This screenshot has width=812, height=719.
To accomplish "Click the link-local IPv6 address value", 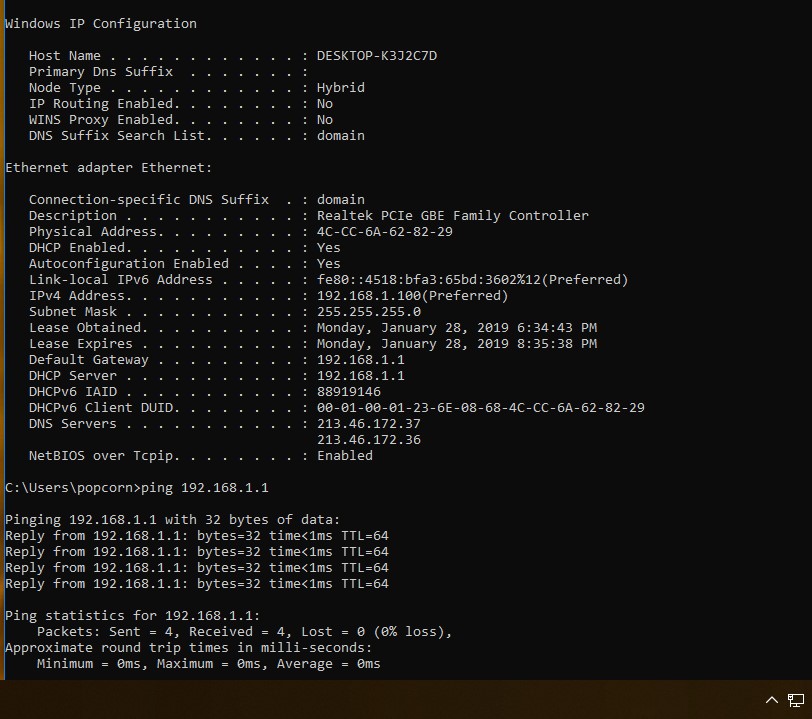I will (x=472, y=280).
